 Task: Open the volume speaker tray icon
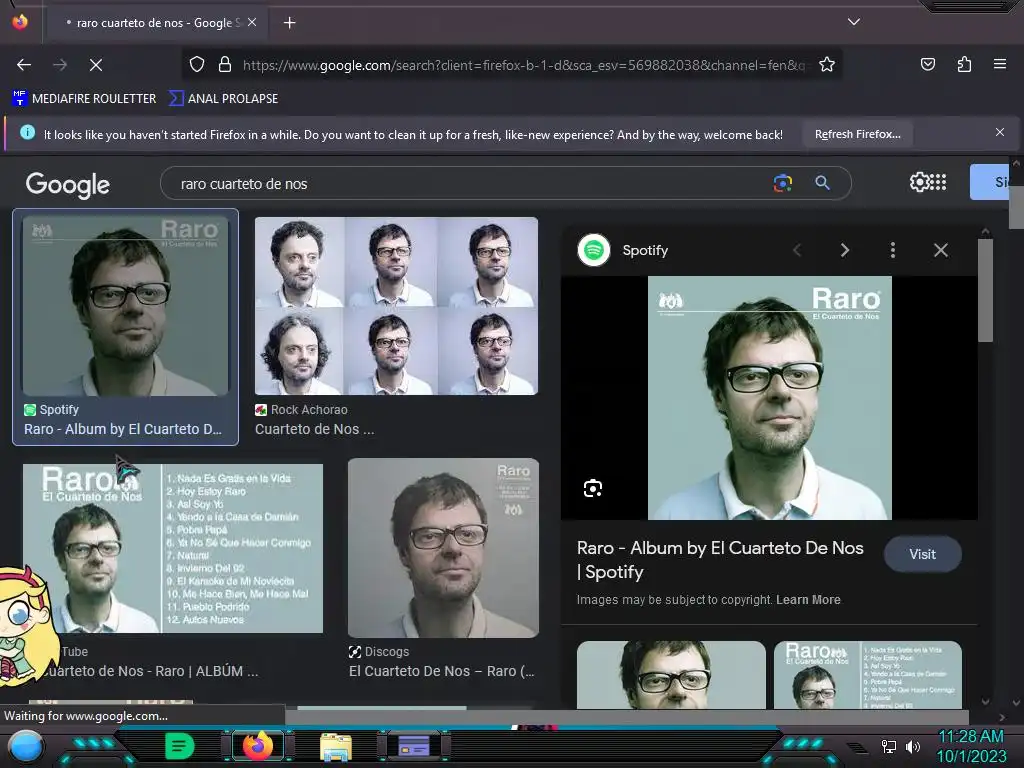pyautogui.click(x=913, y=746)
